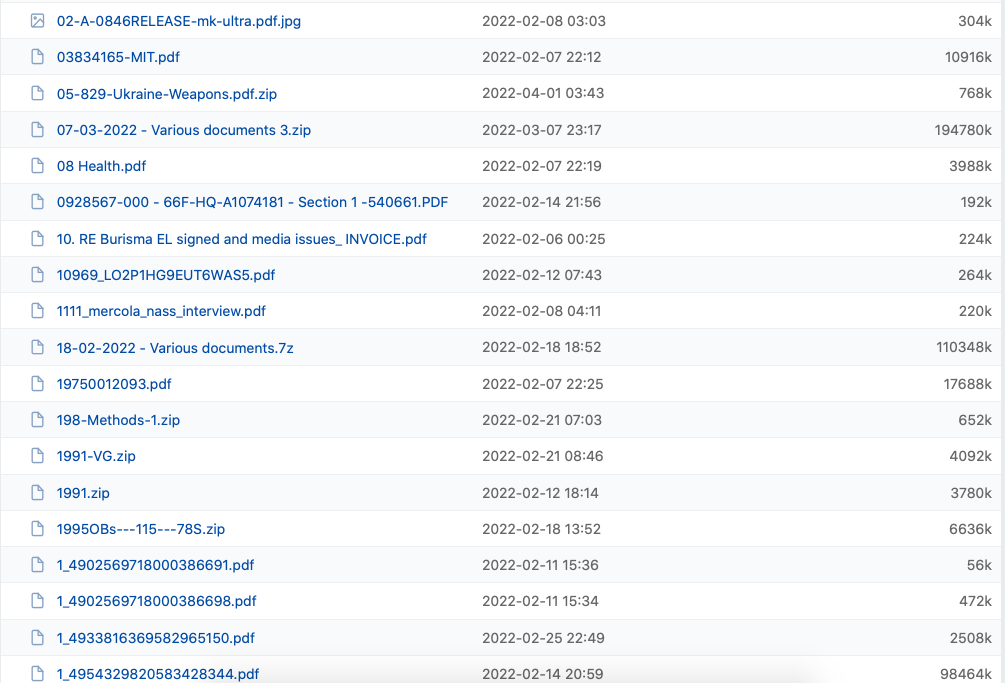This screenshot has width=1005, height=683.
Task: Click the file icon beside 1_4933816369582965150.pdf
Action: (x=37, y=638)
